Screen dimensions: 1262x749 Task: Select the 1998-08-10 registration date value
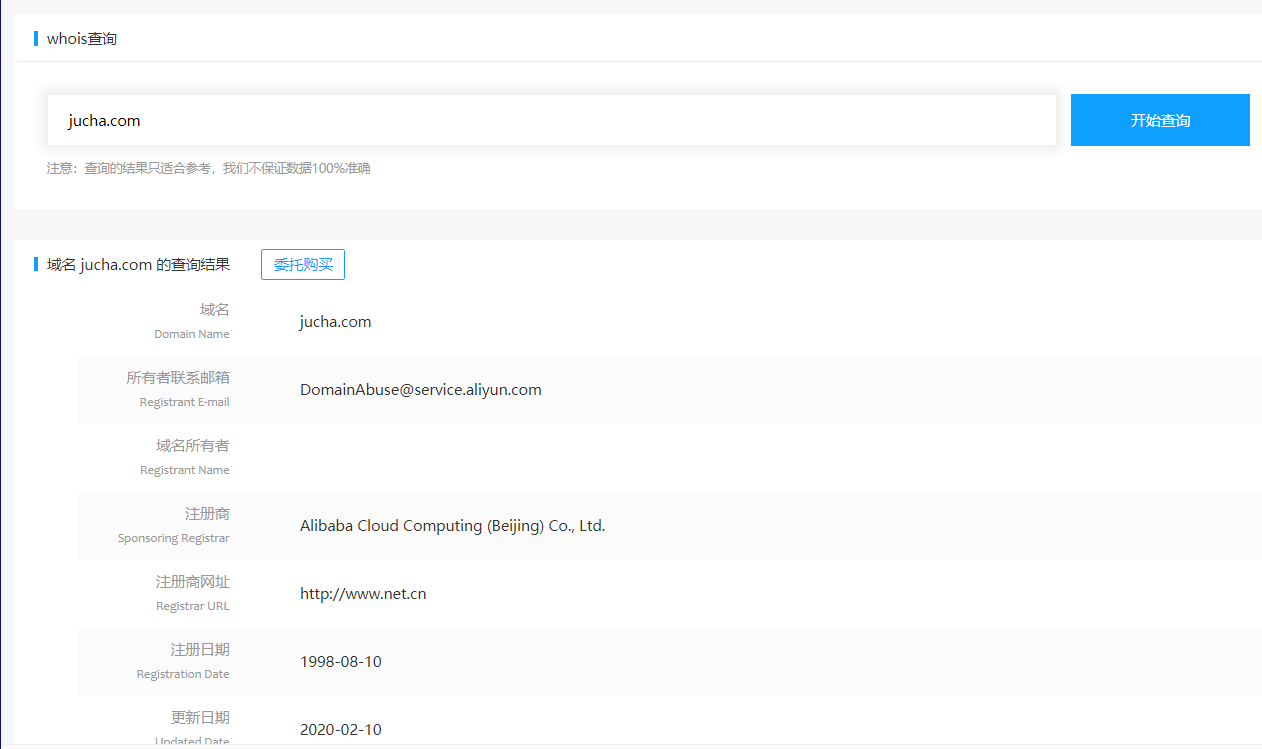click(341, 662)
